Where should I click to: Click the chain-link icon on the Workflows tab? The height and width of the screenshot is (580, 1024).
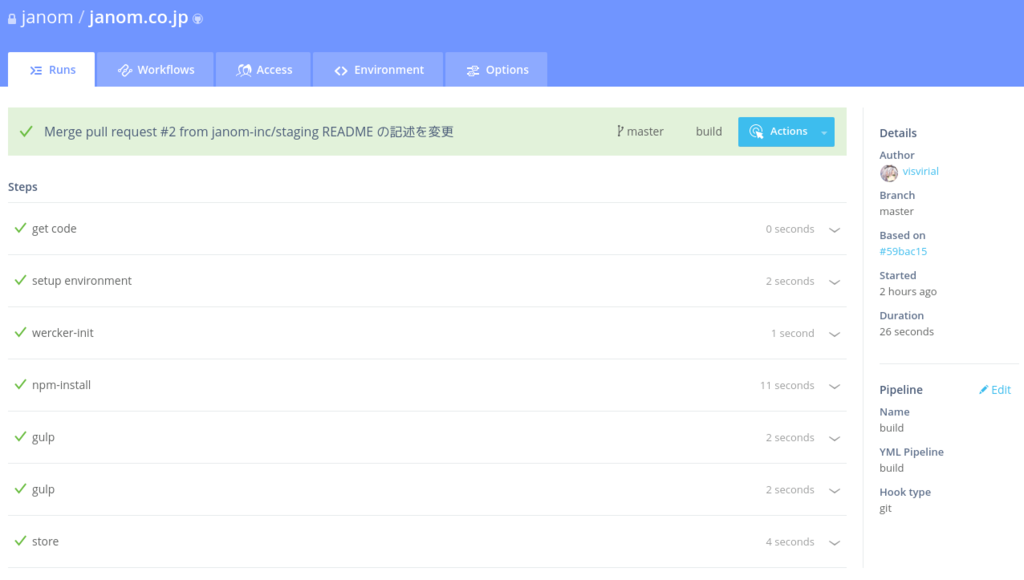click(123, 69)
